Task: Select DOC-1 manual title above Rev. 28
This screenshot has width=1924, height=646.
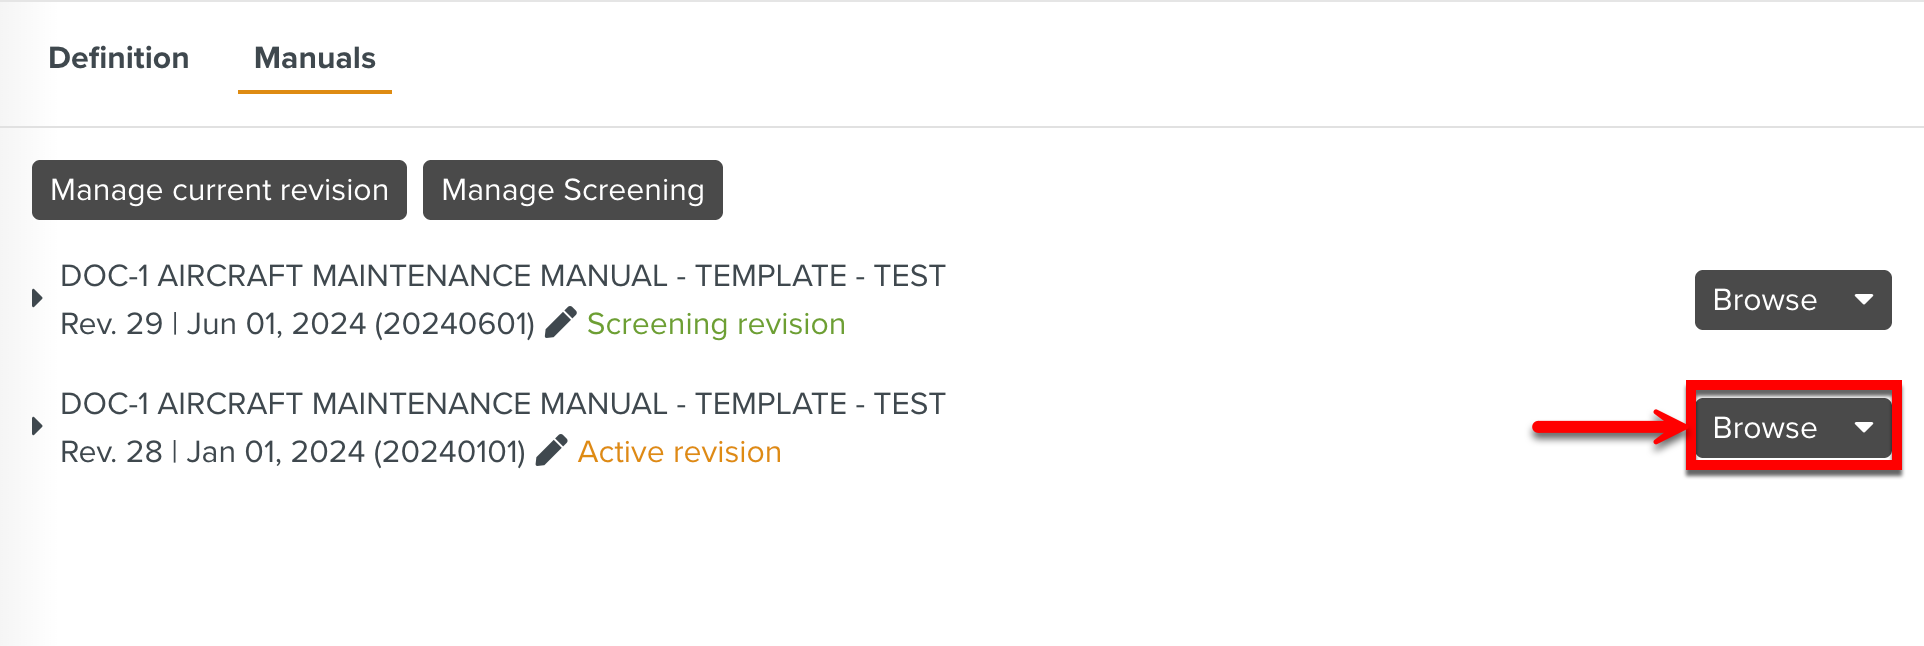Action: 502,404
